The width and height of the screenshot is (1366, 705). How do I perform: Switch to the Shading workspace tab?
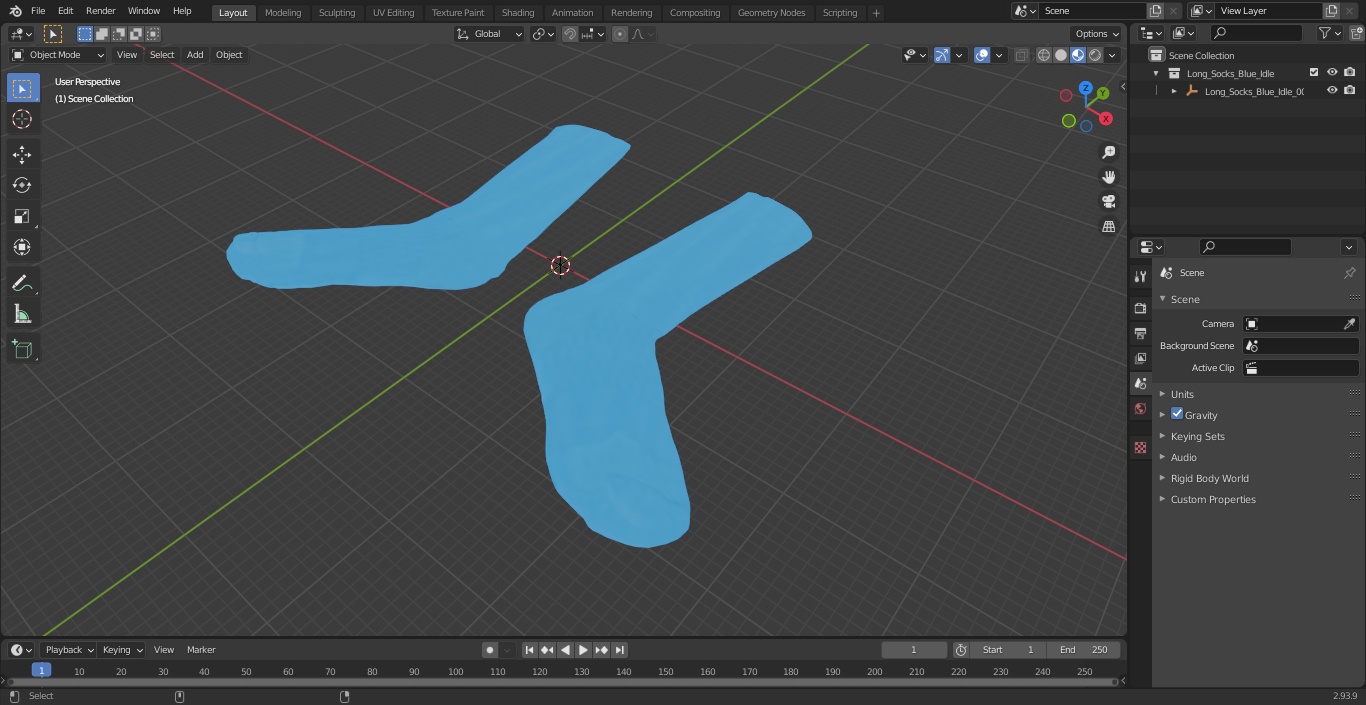click(x=518, y=13)
